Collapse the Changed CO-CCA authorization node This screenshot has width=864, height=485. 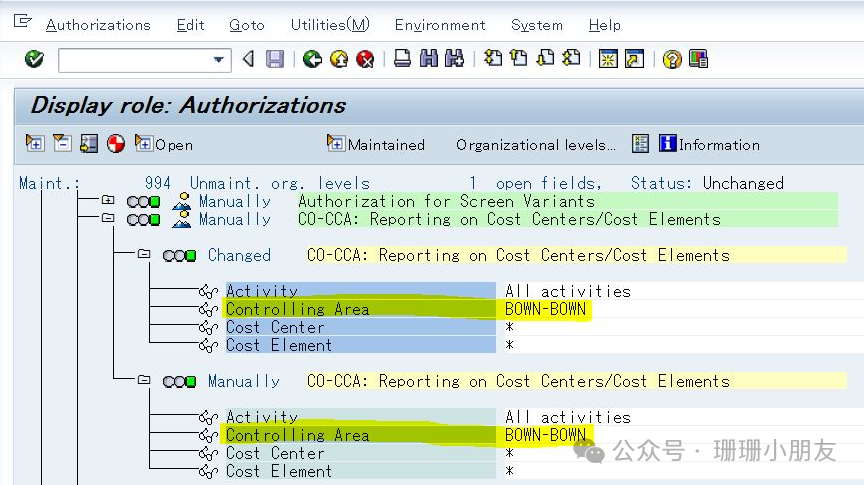click(143, 255)
